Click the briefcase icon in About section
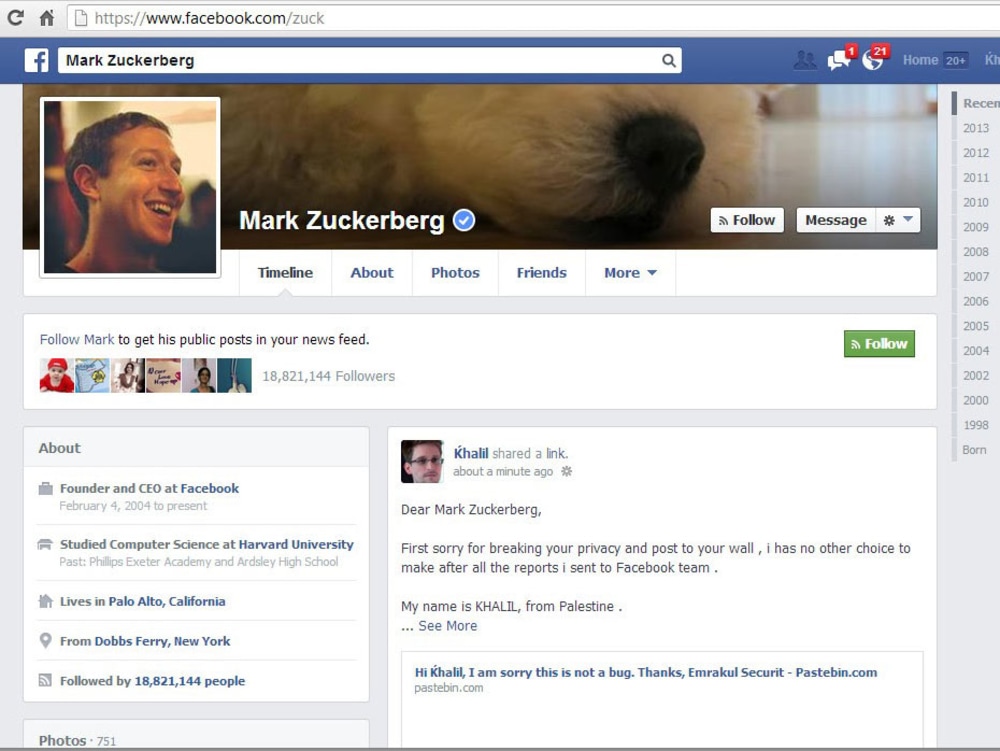This screenshot has height=751, width=1000. pos(45,489)
